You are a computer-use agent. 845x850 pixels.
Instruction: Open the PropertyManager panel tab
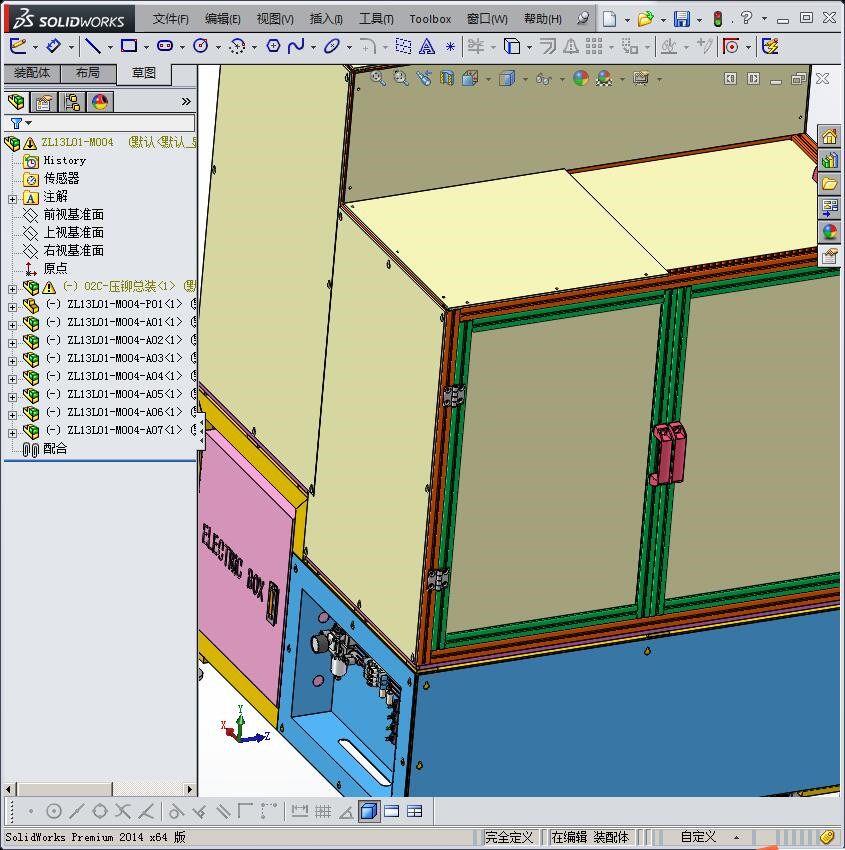coord(44,101)
